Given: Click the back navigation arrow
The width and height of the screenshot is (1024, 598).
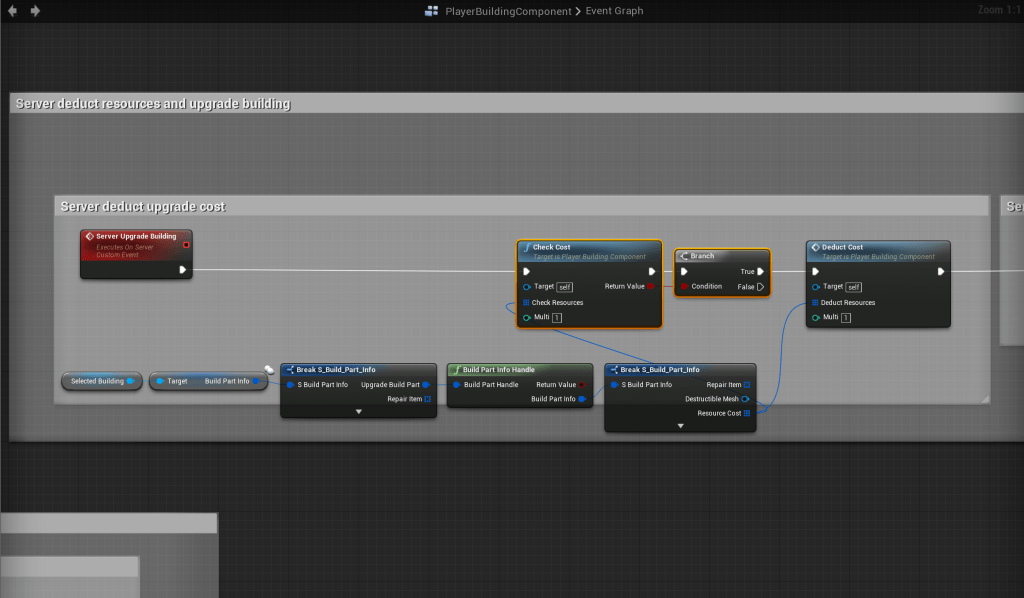Looking at the screenshot, I should 13,11.
